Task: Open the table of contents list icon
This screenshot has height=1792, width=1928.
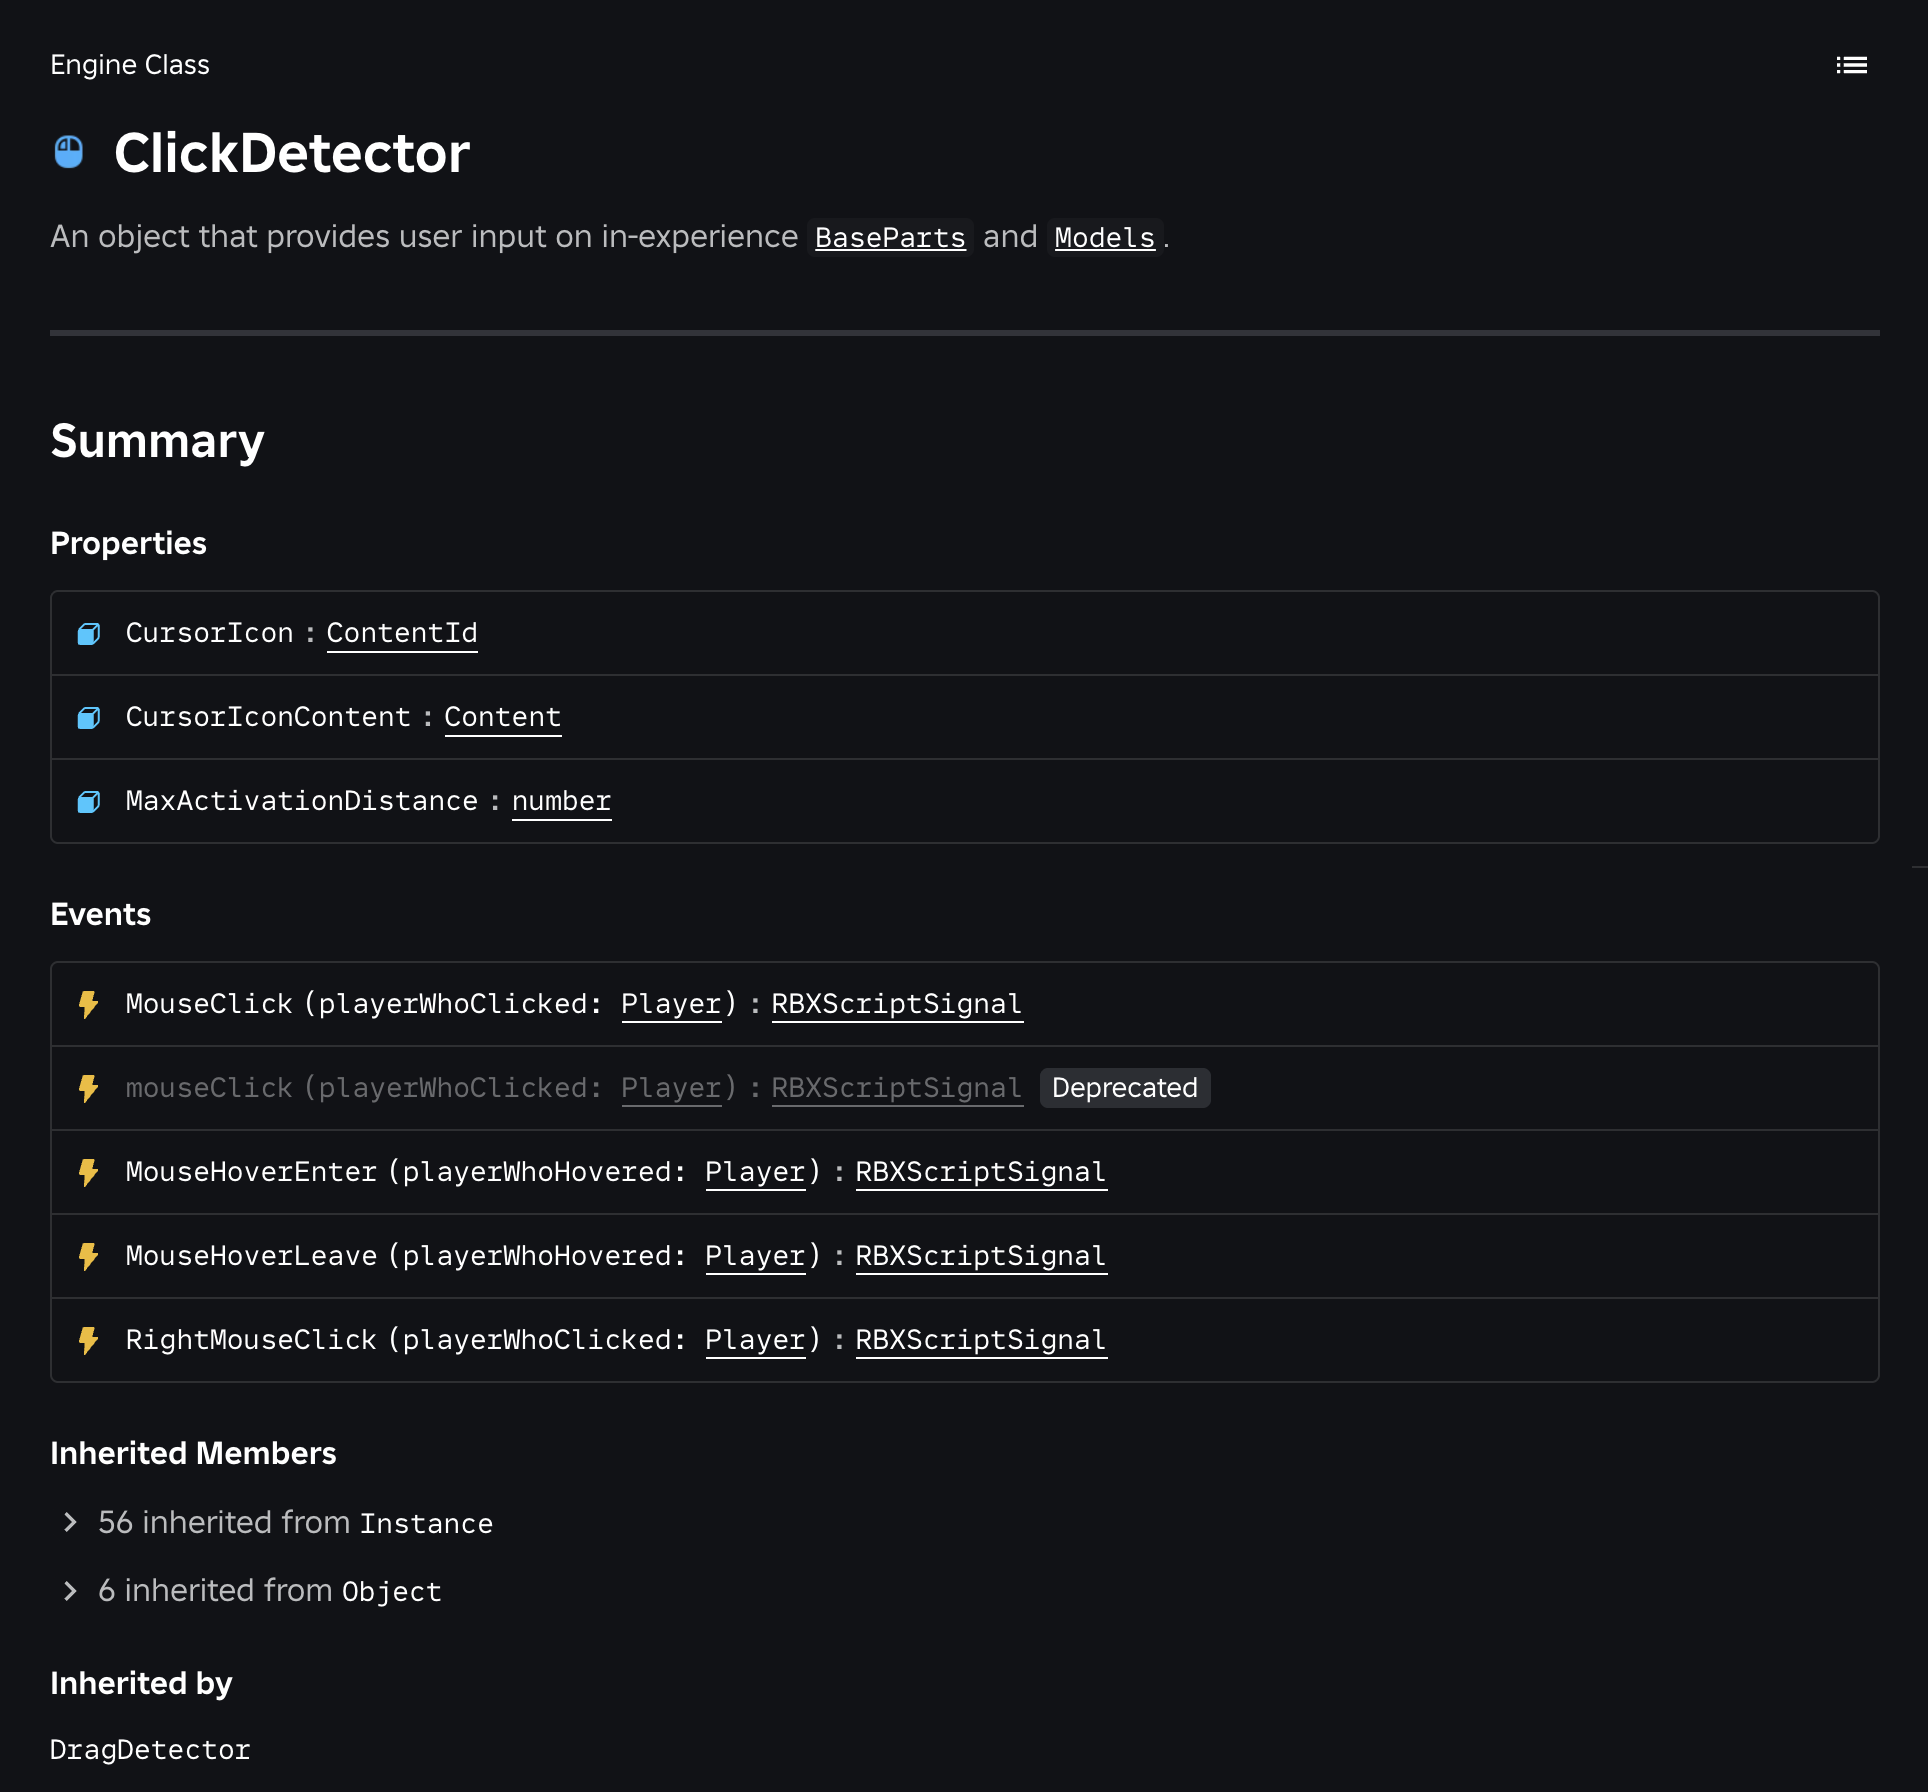Action: pyautogui.click(x=1851, y=65)
